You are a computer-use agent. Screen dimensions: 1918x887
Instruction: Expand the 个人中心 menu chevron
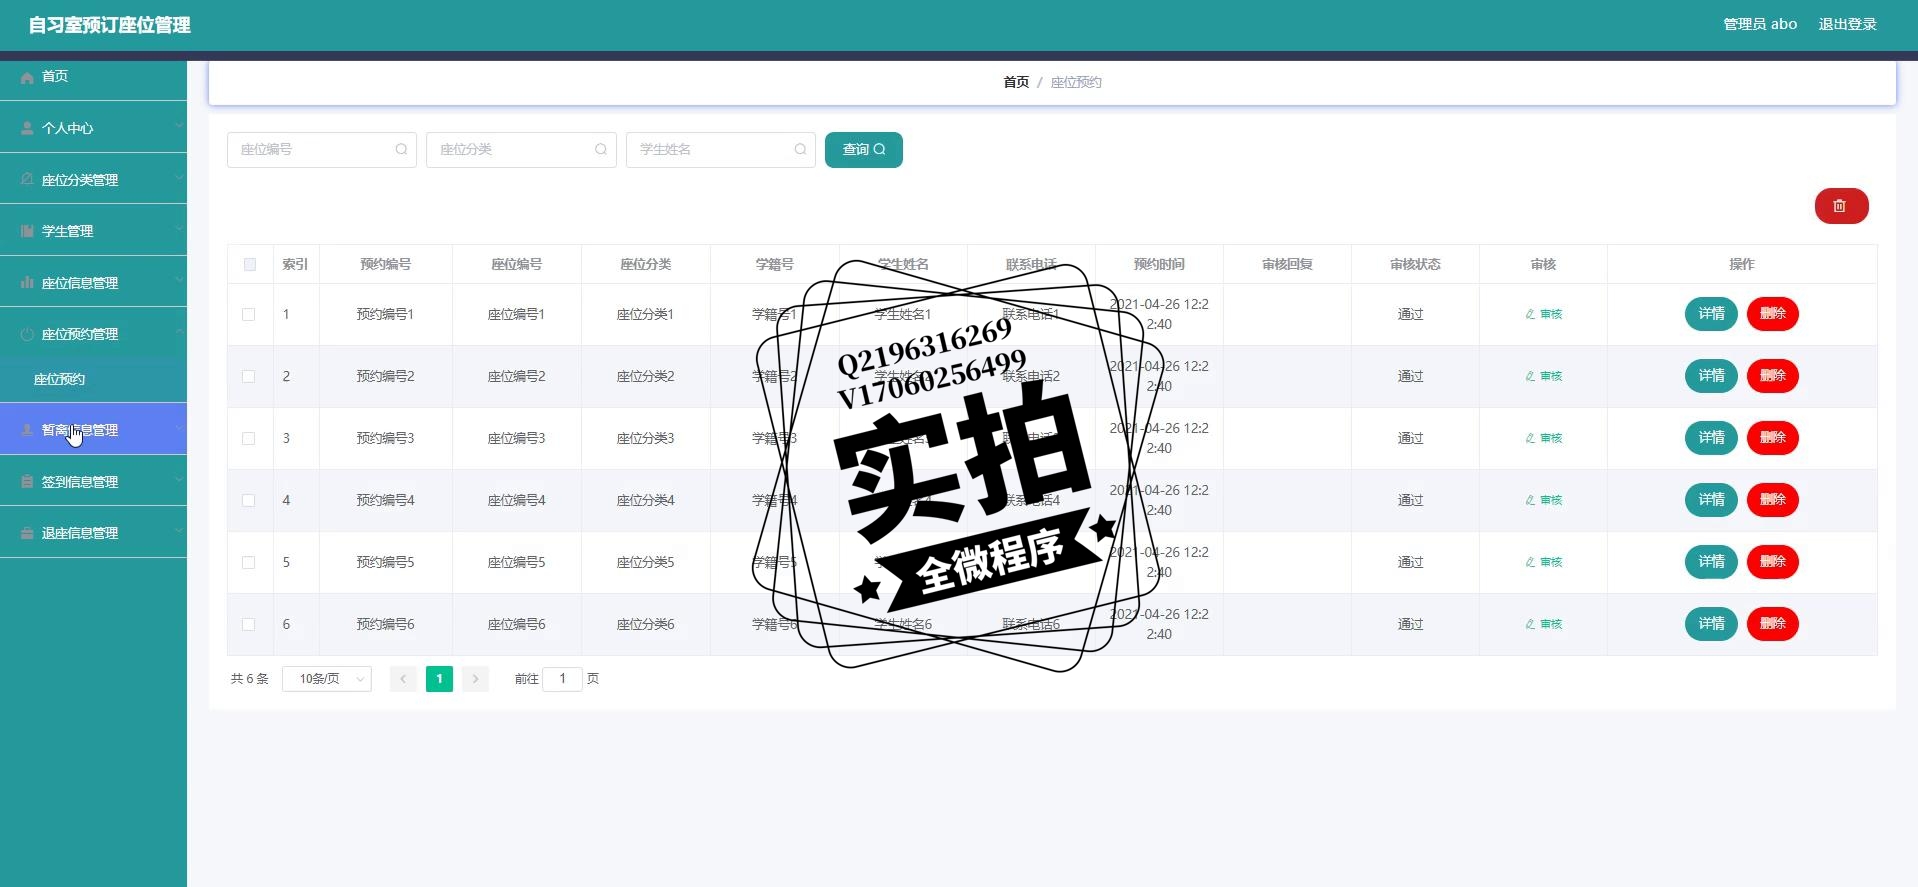coord(178,126)
